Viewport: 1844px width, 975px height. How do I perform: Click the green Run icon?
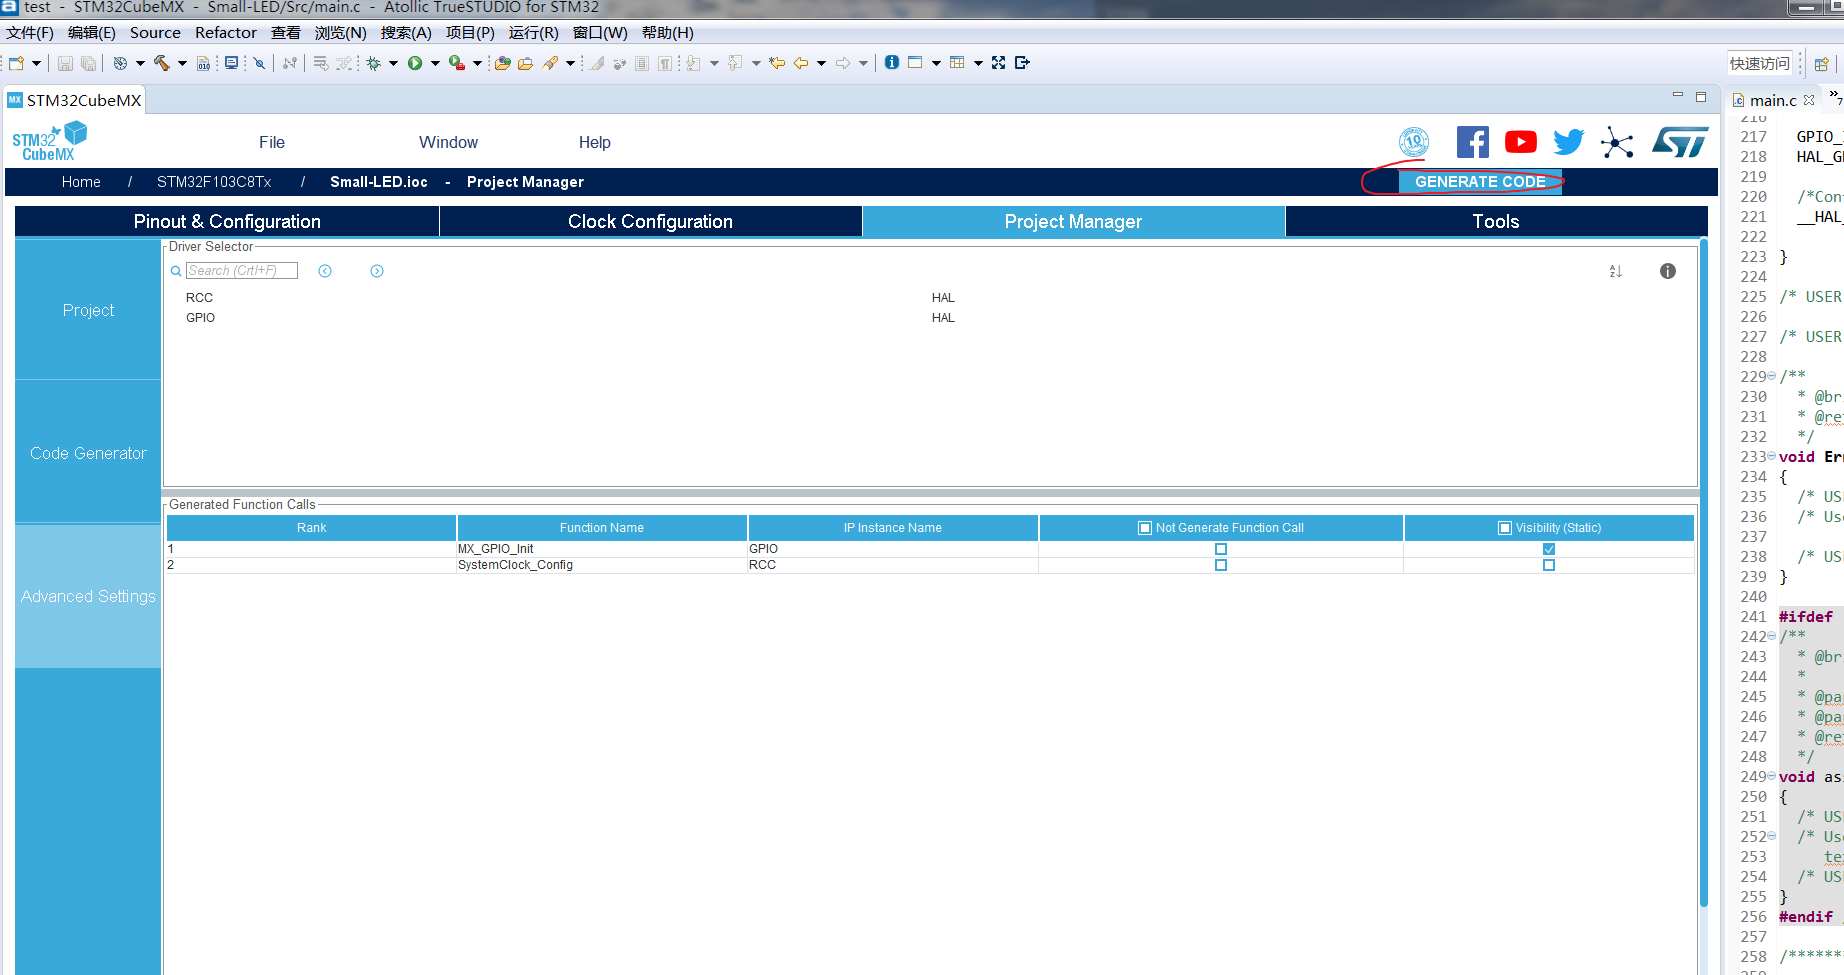point(415,63)
